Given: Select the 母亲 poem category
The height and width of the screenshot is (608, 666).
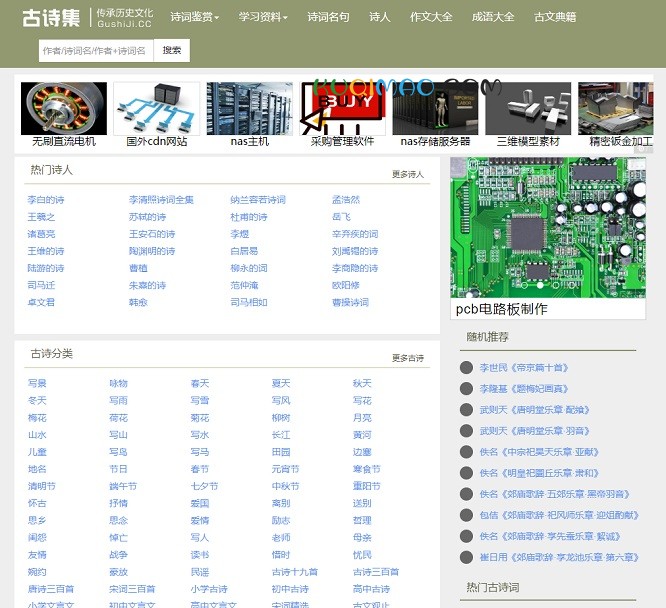Looking at the screenshot, I should [x=362, y=537].
